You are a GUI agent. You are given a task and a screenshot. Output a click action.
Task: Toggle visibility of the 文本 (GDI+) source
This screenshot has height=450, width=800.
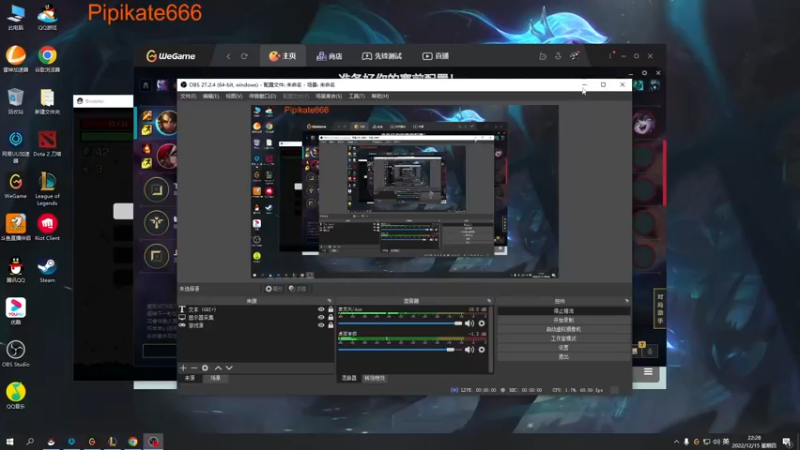(x=321, y=309)
